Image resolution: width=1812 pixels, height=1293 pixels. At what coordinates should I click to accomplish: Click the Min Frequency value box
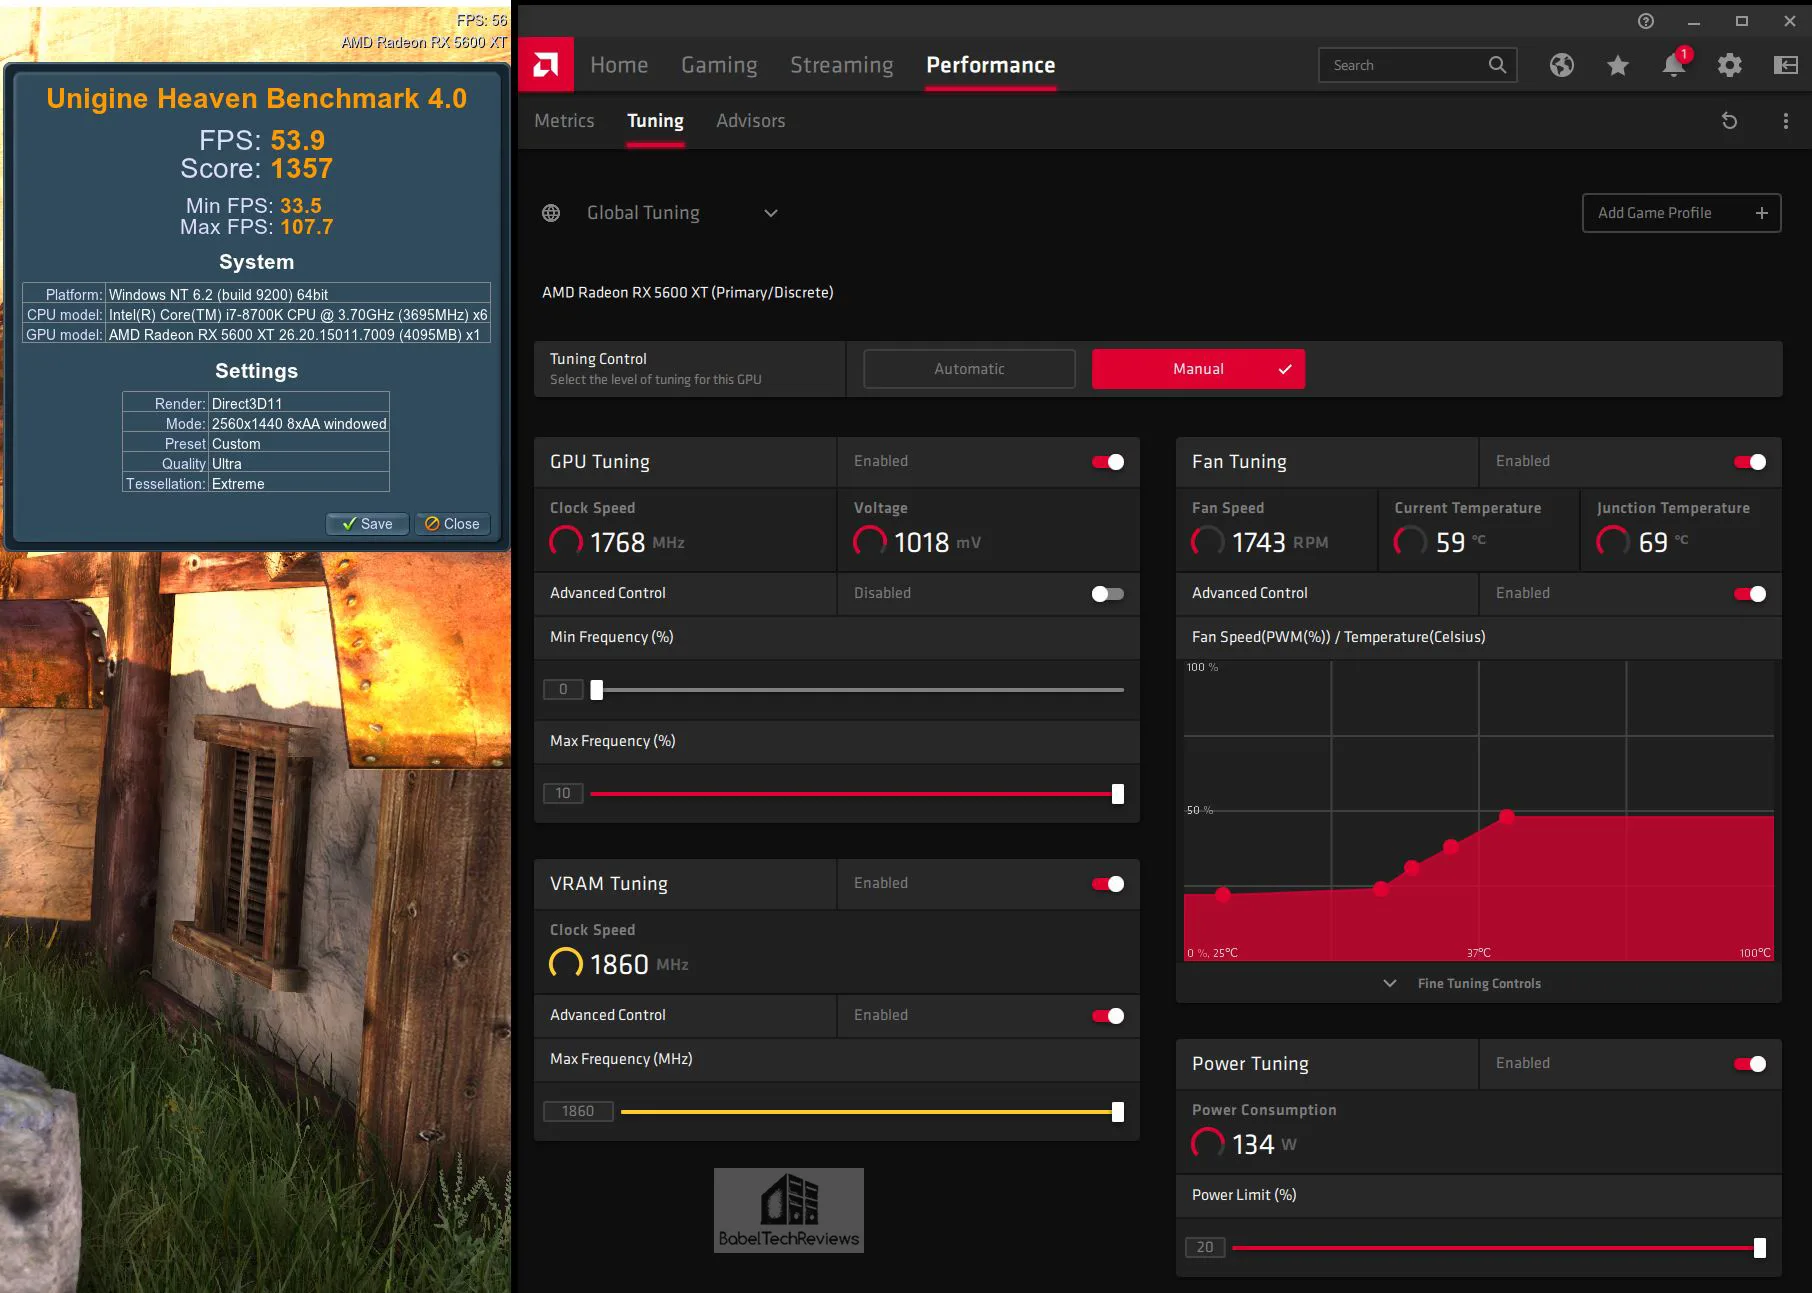[563, 689]
